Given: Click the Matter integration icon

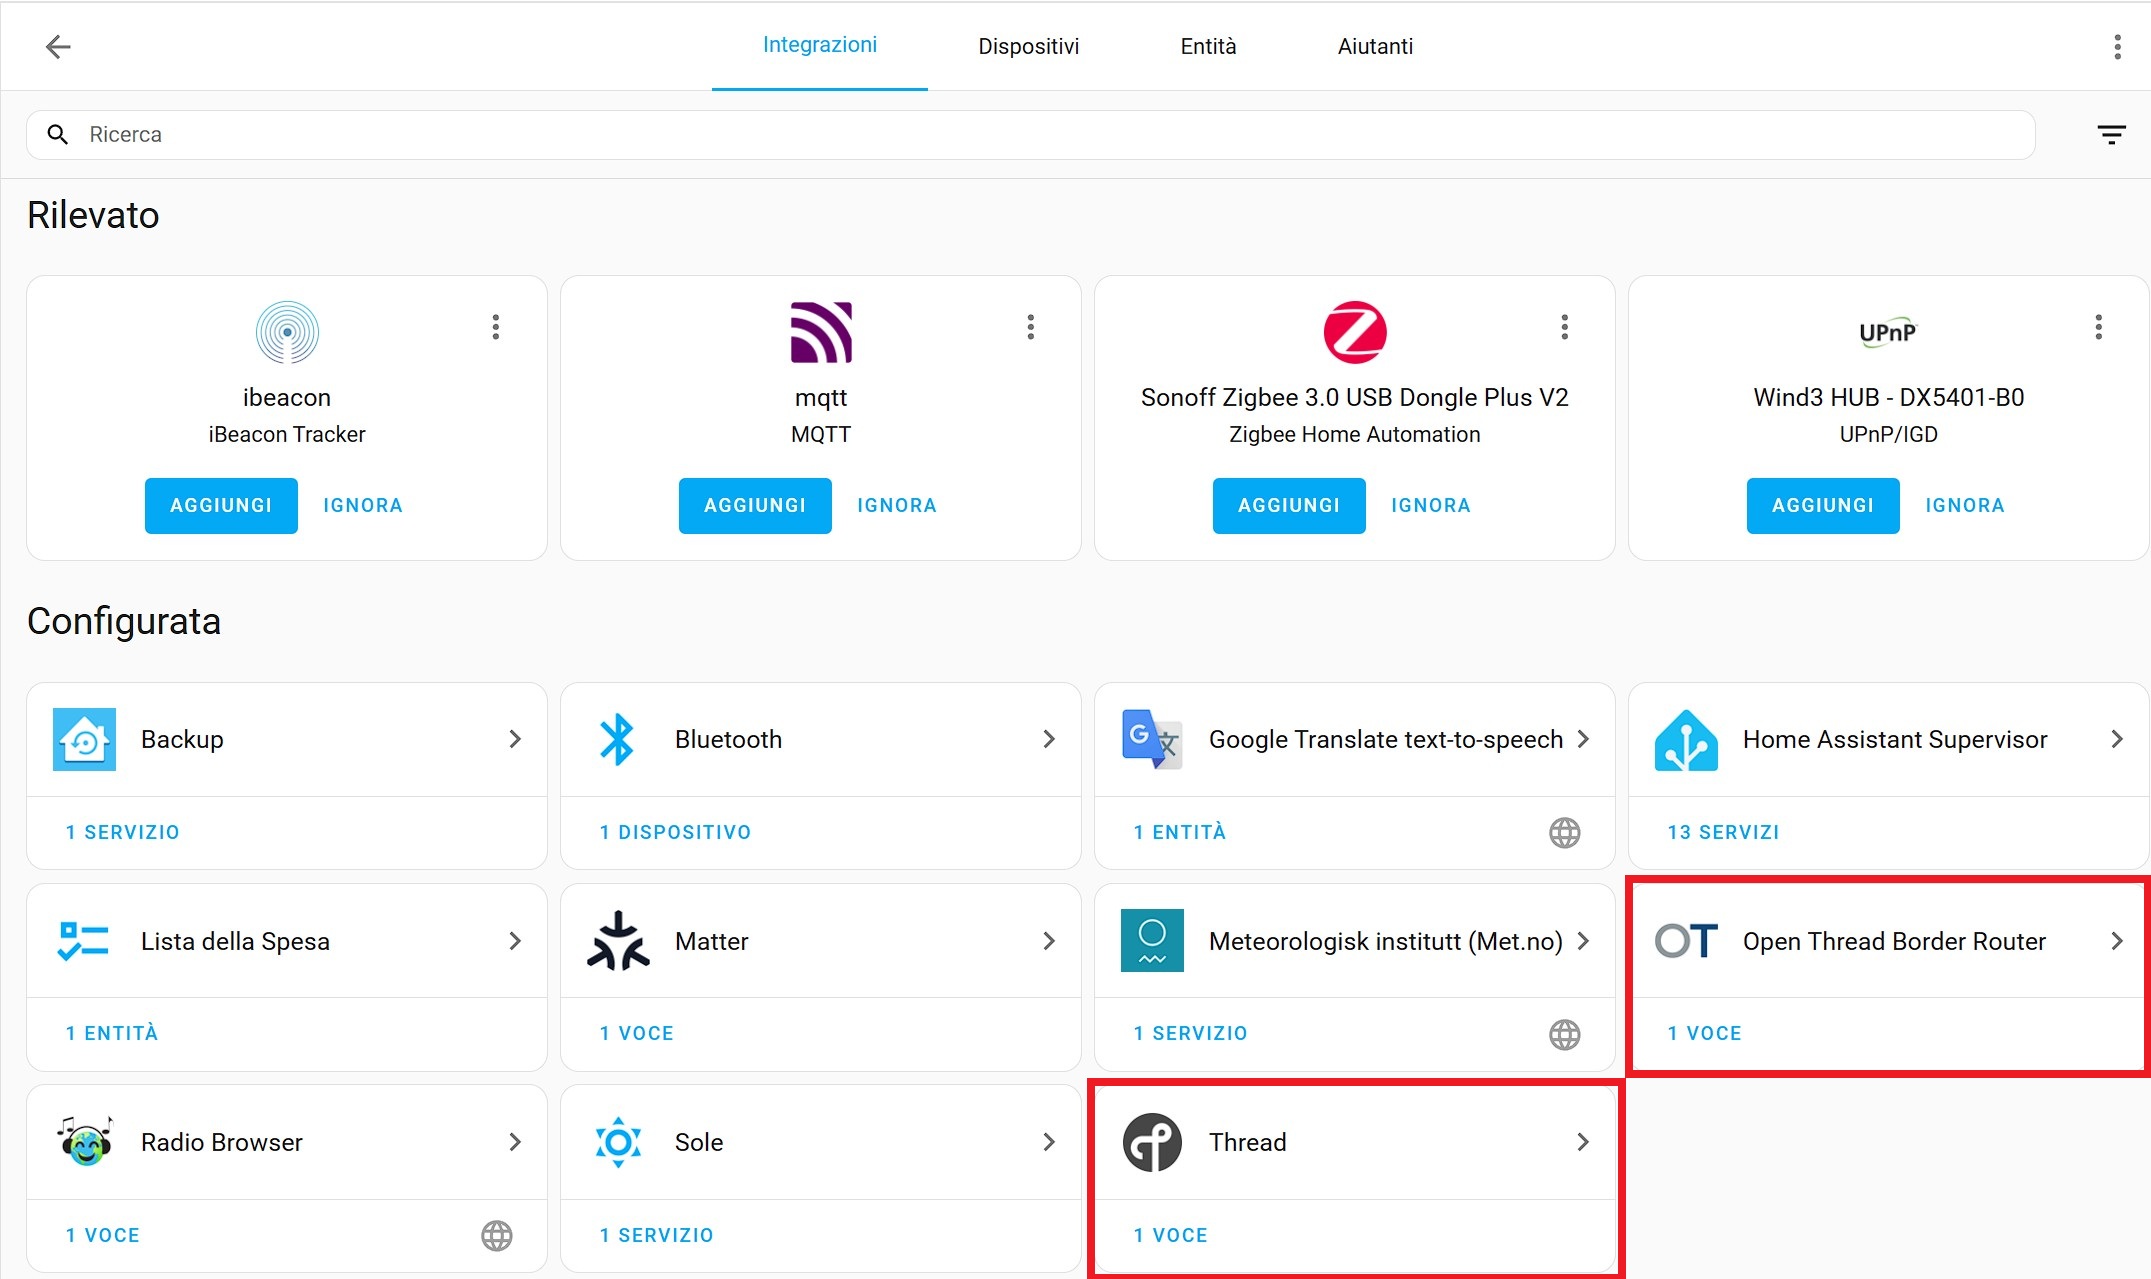Looking at the screenshot, I should (x=618, y=941).
